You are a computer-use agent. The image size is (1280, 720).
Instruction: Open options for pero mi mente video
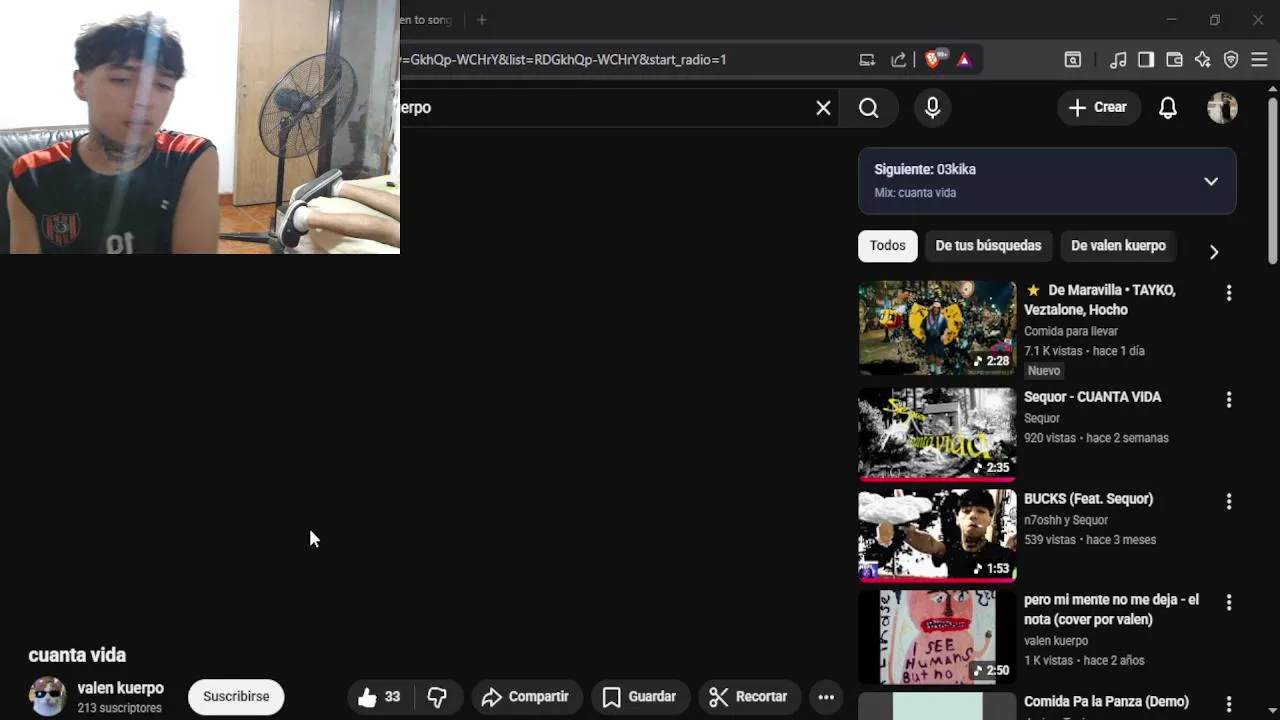tap(1229, 603)
